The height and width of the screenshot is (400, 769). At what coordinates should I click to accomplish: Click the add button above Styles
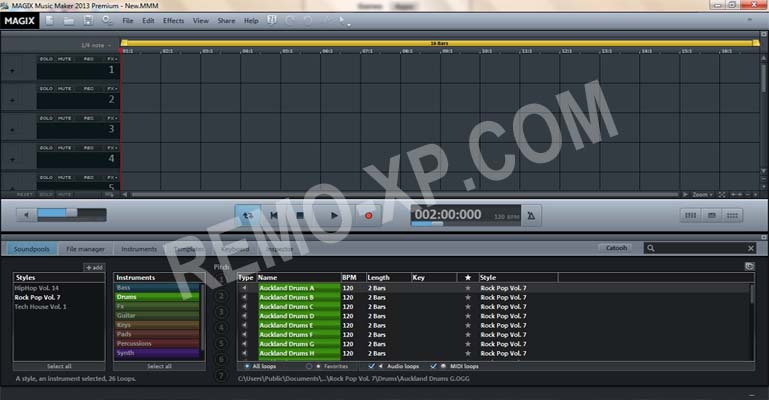click(94, 267)
